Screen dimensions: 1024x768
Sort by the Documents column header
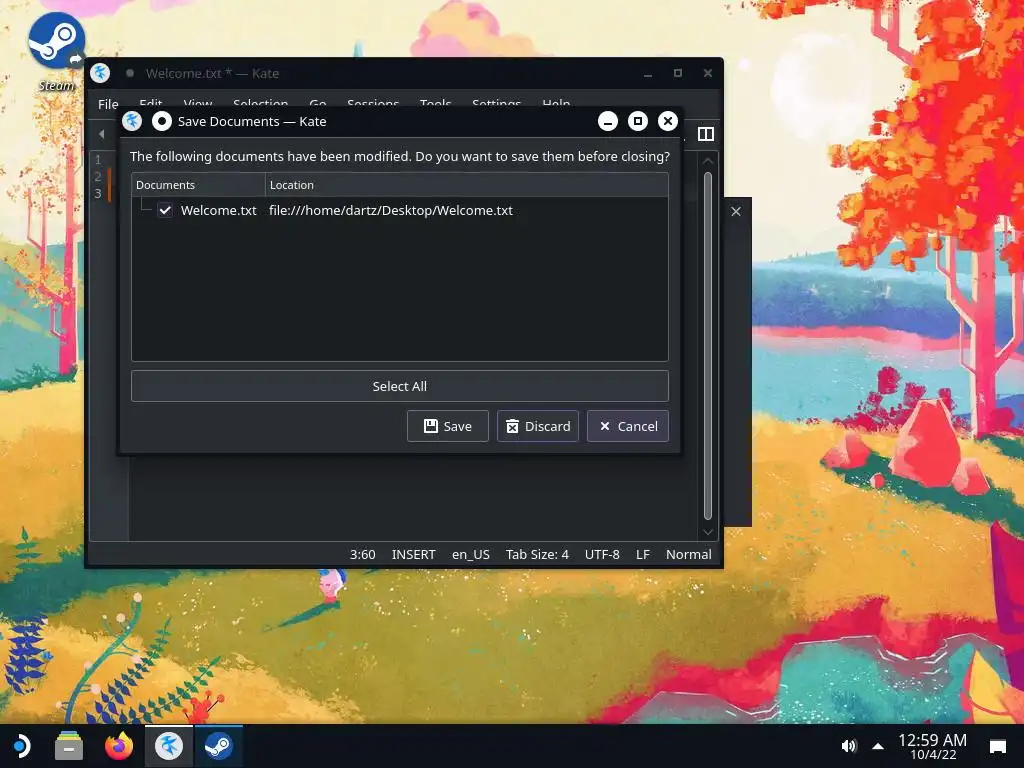pyautogui.click(x=199, y=185)
